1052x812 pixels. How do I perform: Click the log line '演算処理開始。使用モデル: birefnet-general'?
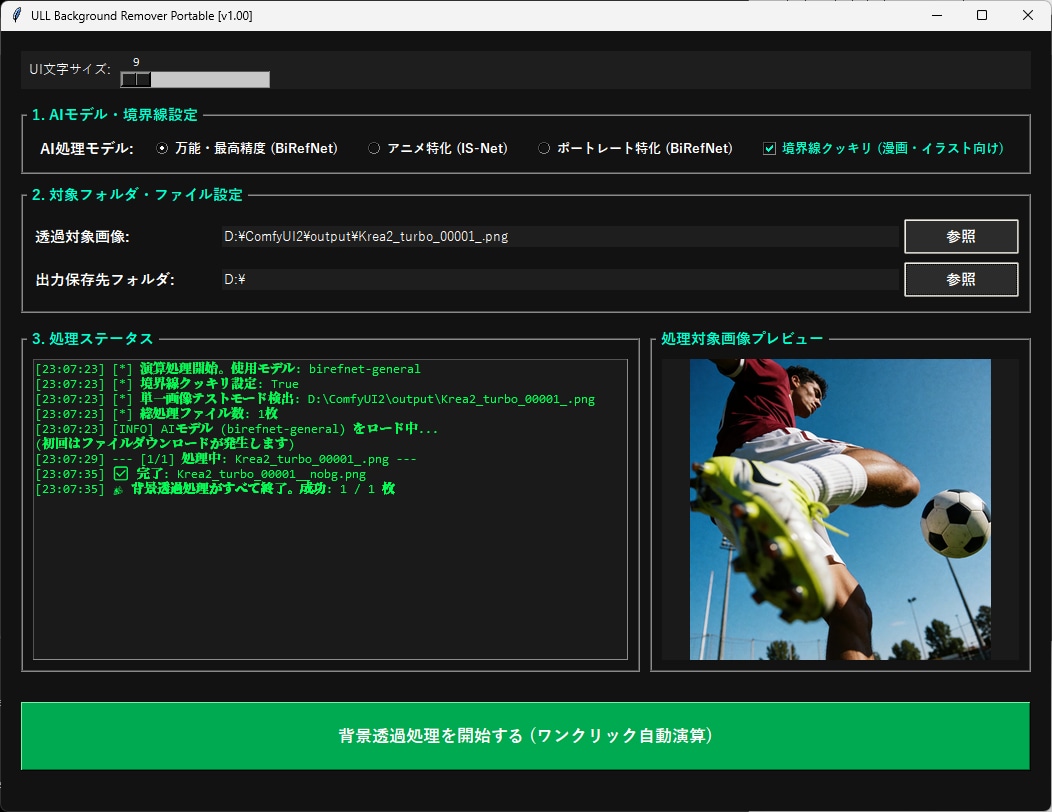click(228, 368)
